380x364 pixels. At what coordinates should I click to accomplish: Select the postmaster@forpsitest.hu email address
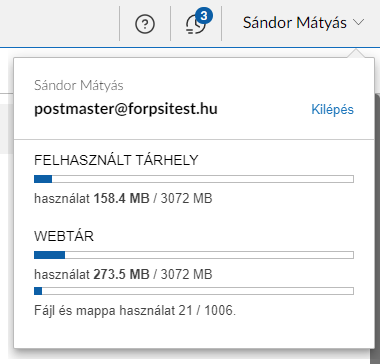pos(126,109)
